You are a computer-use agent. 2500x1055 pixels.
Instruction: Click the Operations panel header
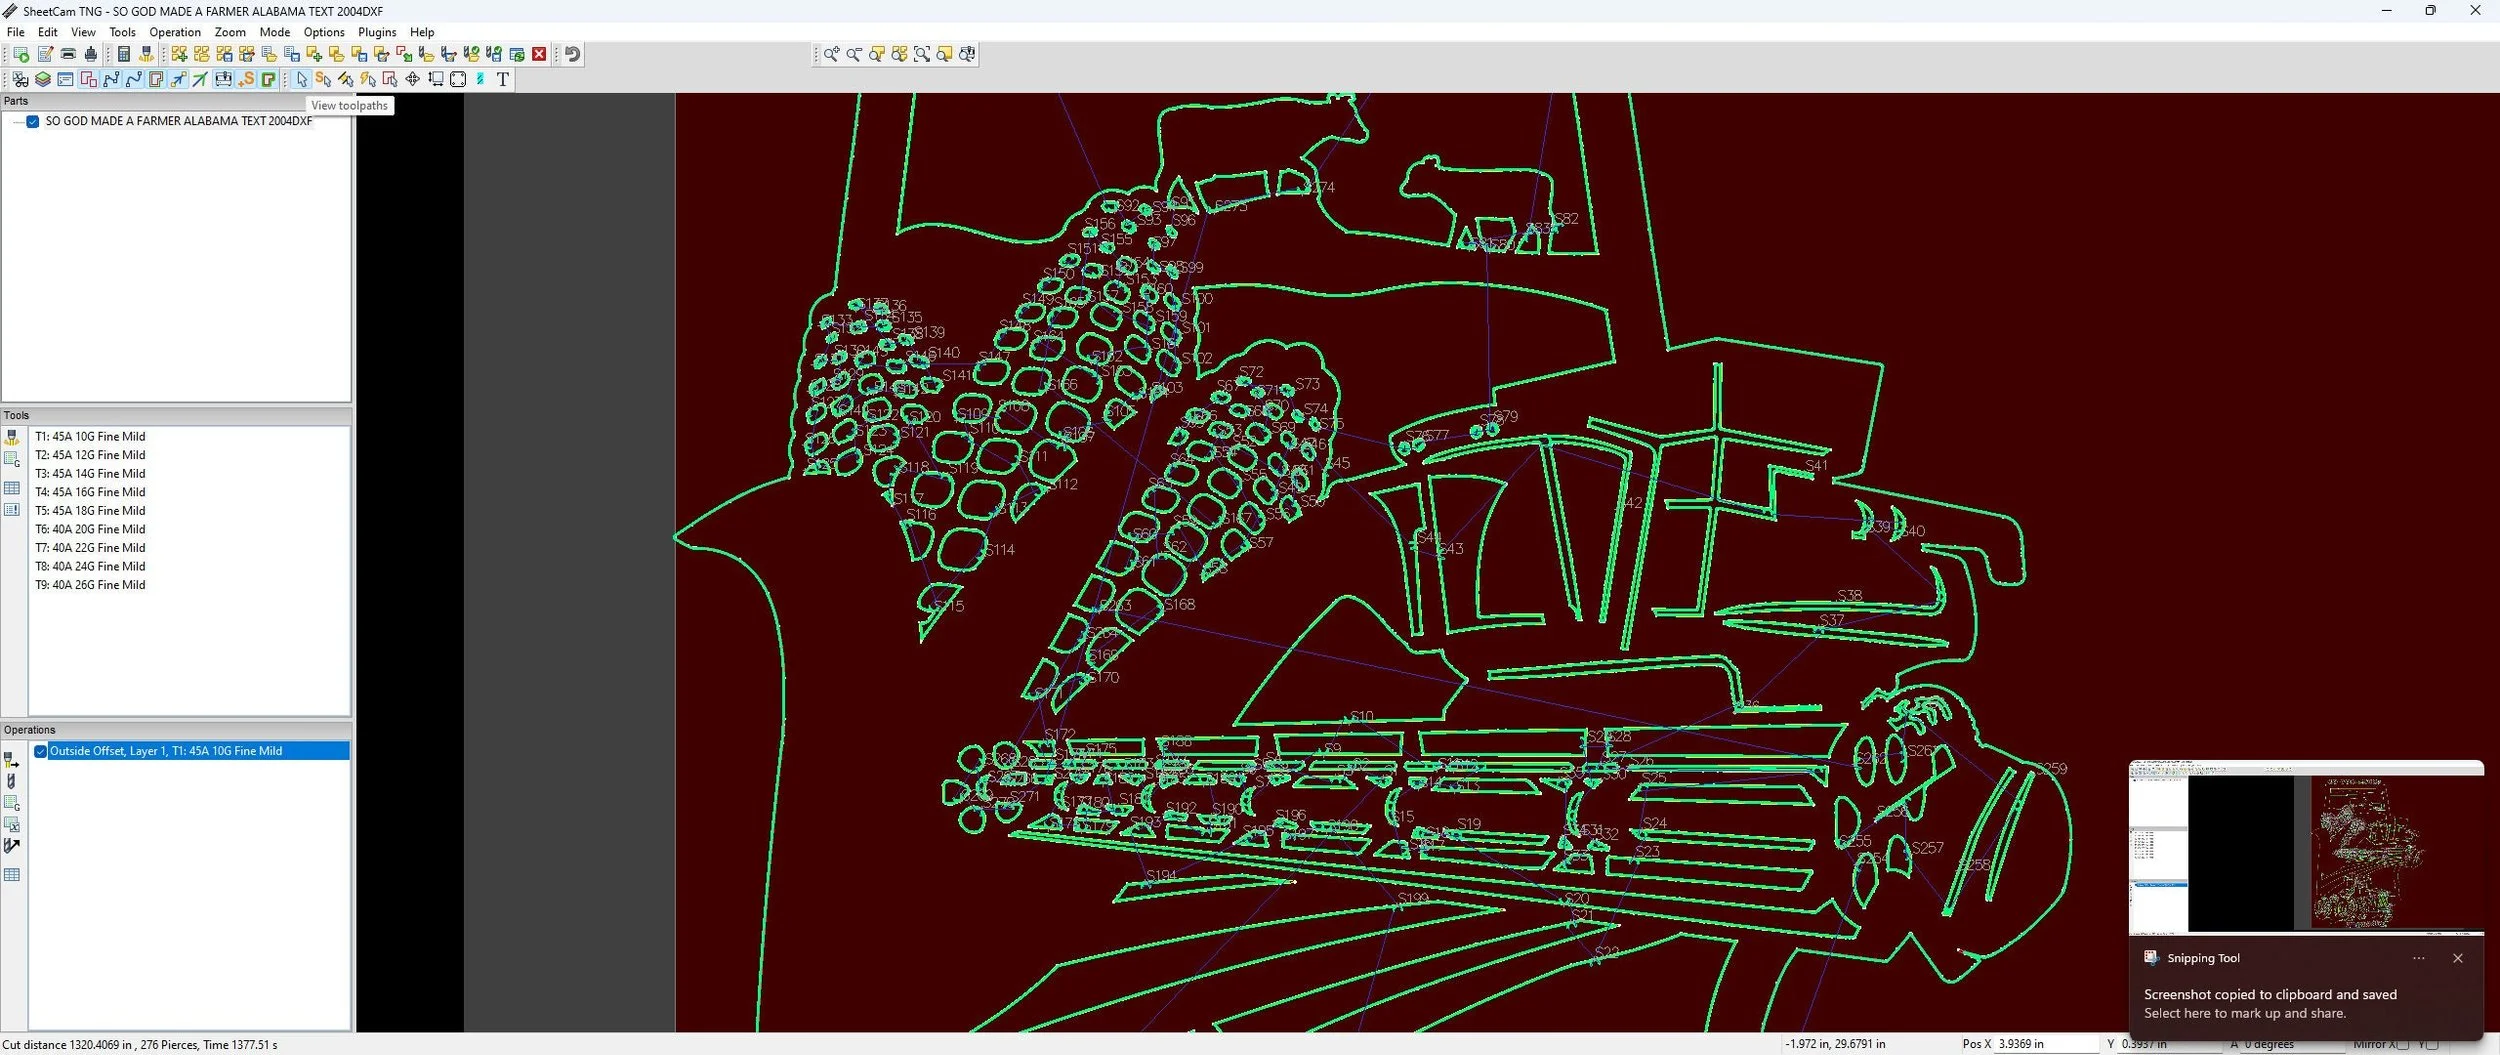point(176,730)
